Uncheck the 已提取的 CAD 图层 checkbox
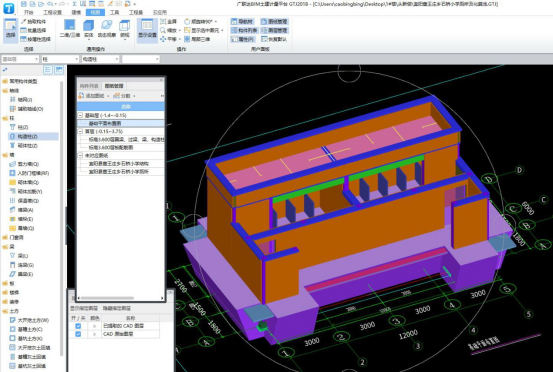 [x=78, y=326]
